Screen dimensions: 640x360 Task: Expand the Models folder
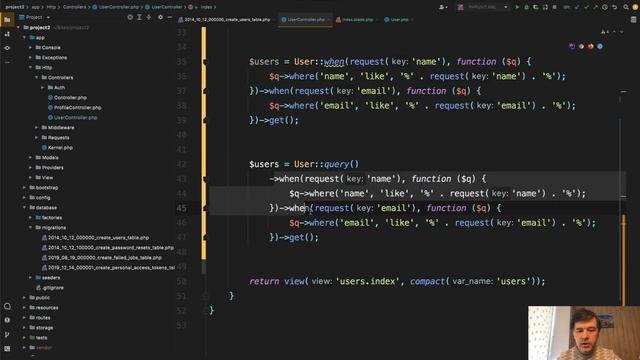(x=30, y=158)
